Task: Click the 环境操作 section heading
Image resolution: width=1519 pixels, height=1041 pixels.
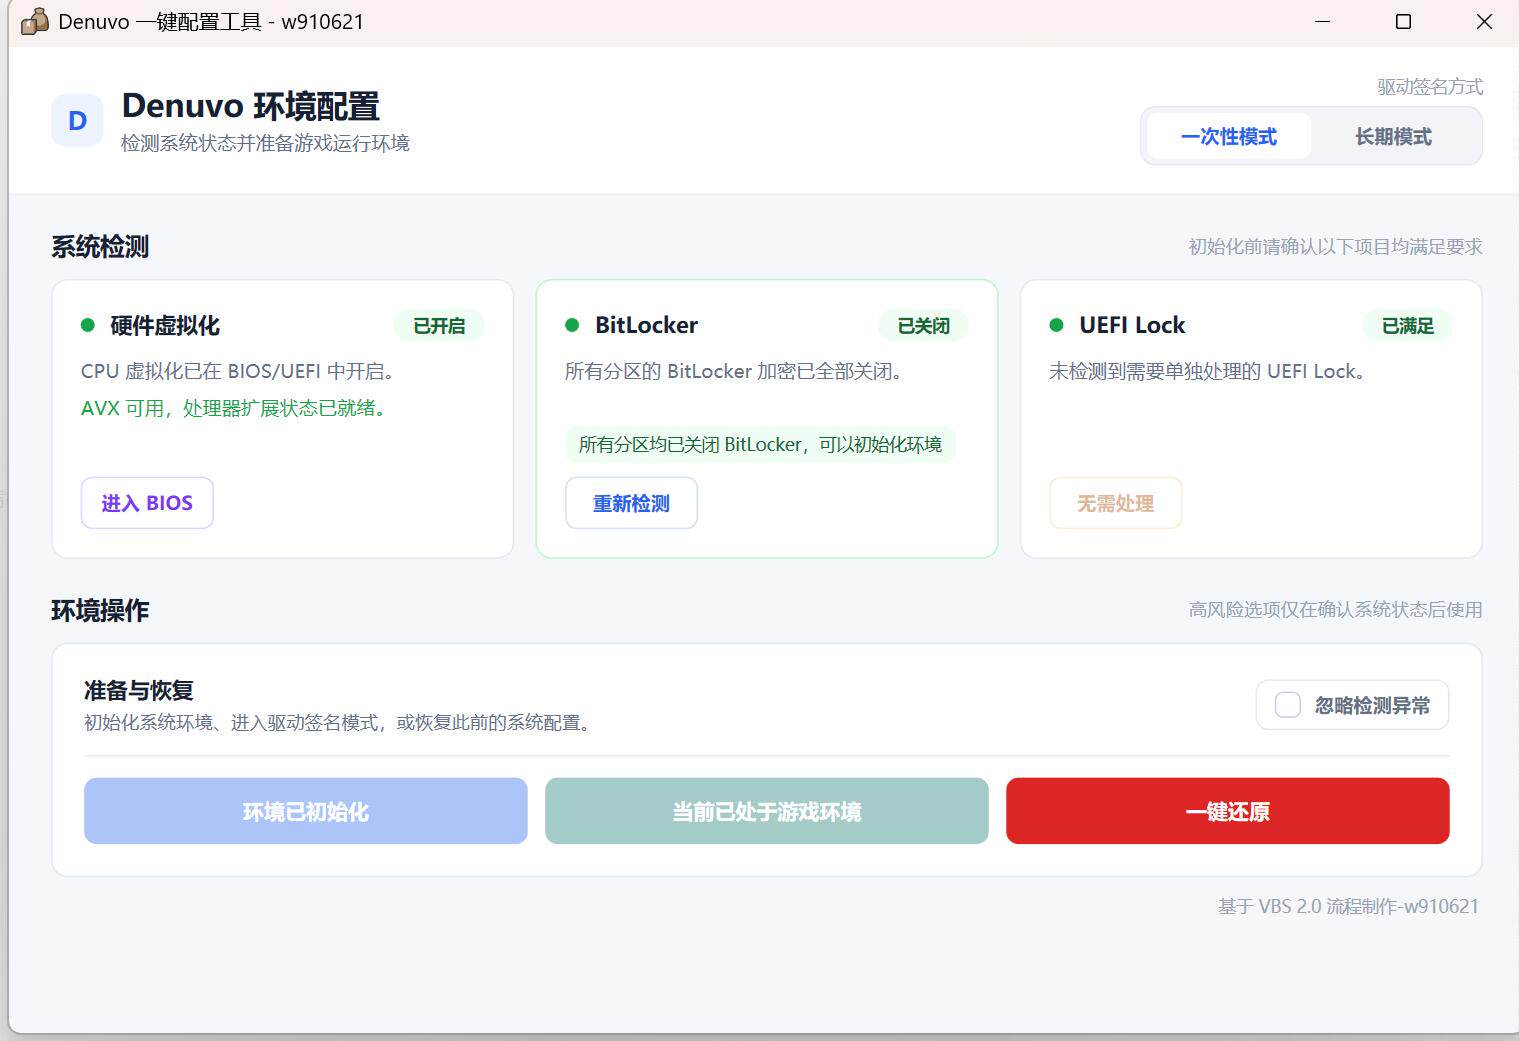Action: tap(100, 610)
